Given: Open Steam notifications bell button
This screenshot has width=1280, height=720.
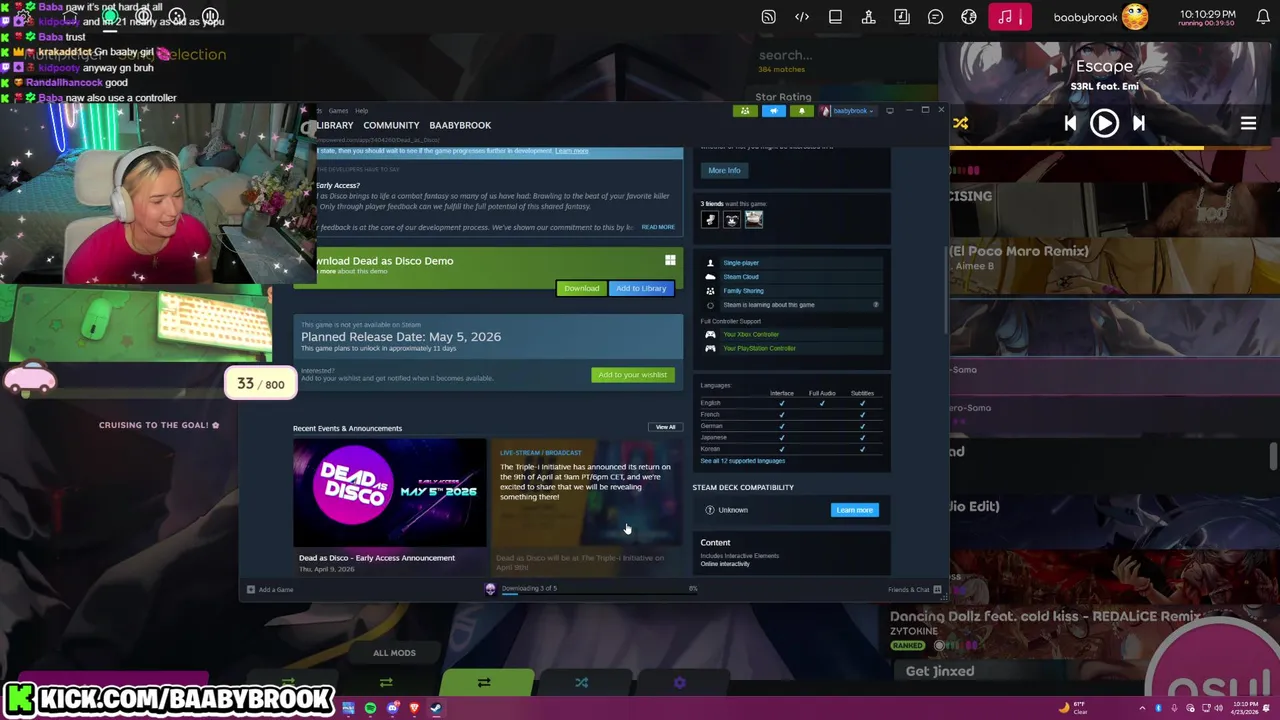Looking at the screenshot, I should coord(802,111).
